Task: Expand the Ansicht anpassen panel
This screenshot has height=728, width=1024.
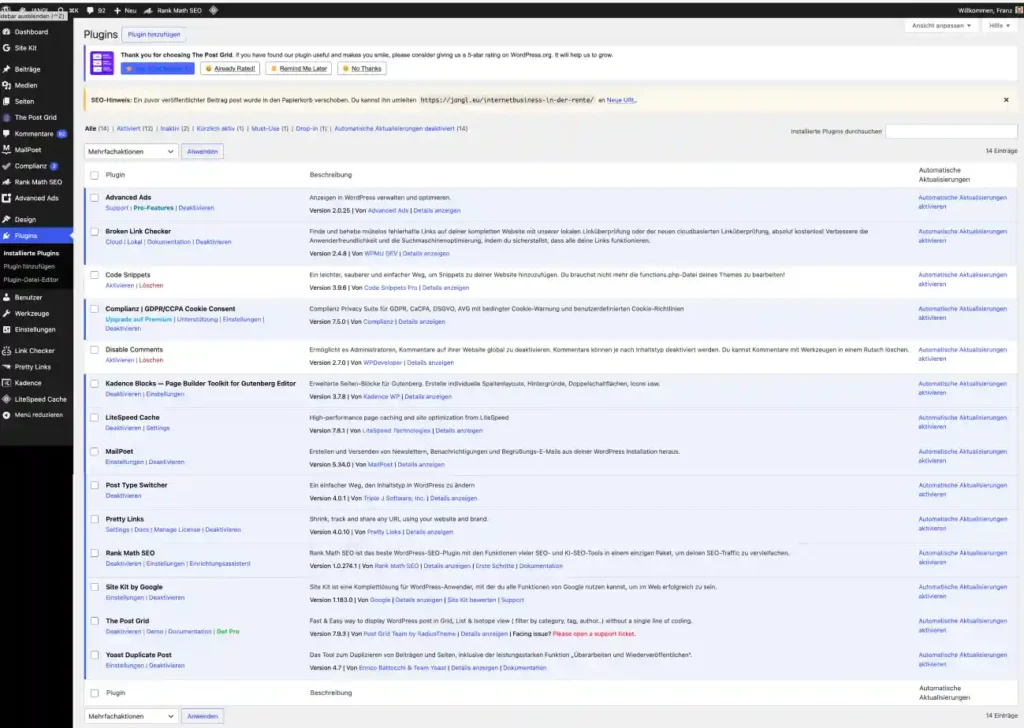Action: (x=941, y=25)
